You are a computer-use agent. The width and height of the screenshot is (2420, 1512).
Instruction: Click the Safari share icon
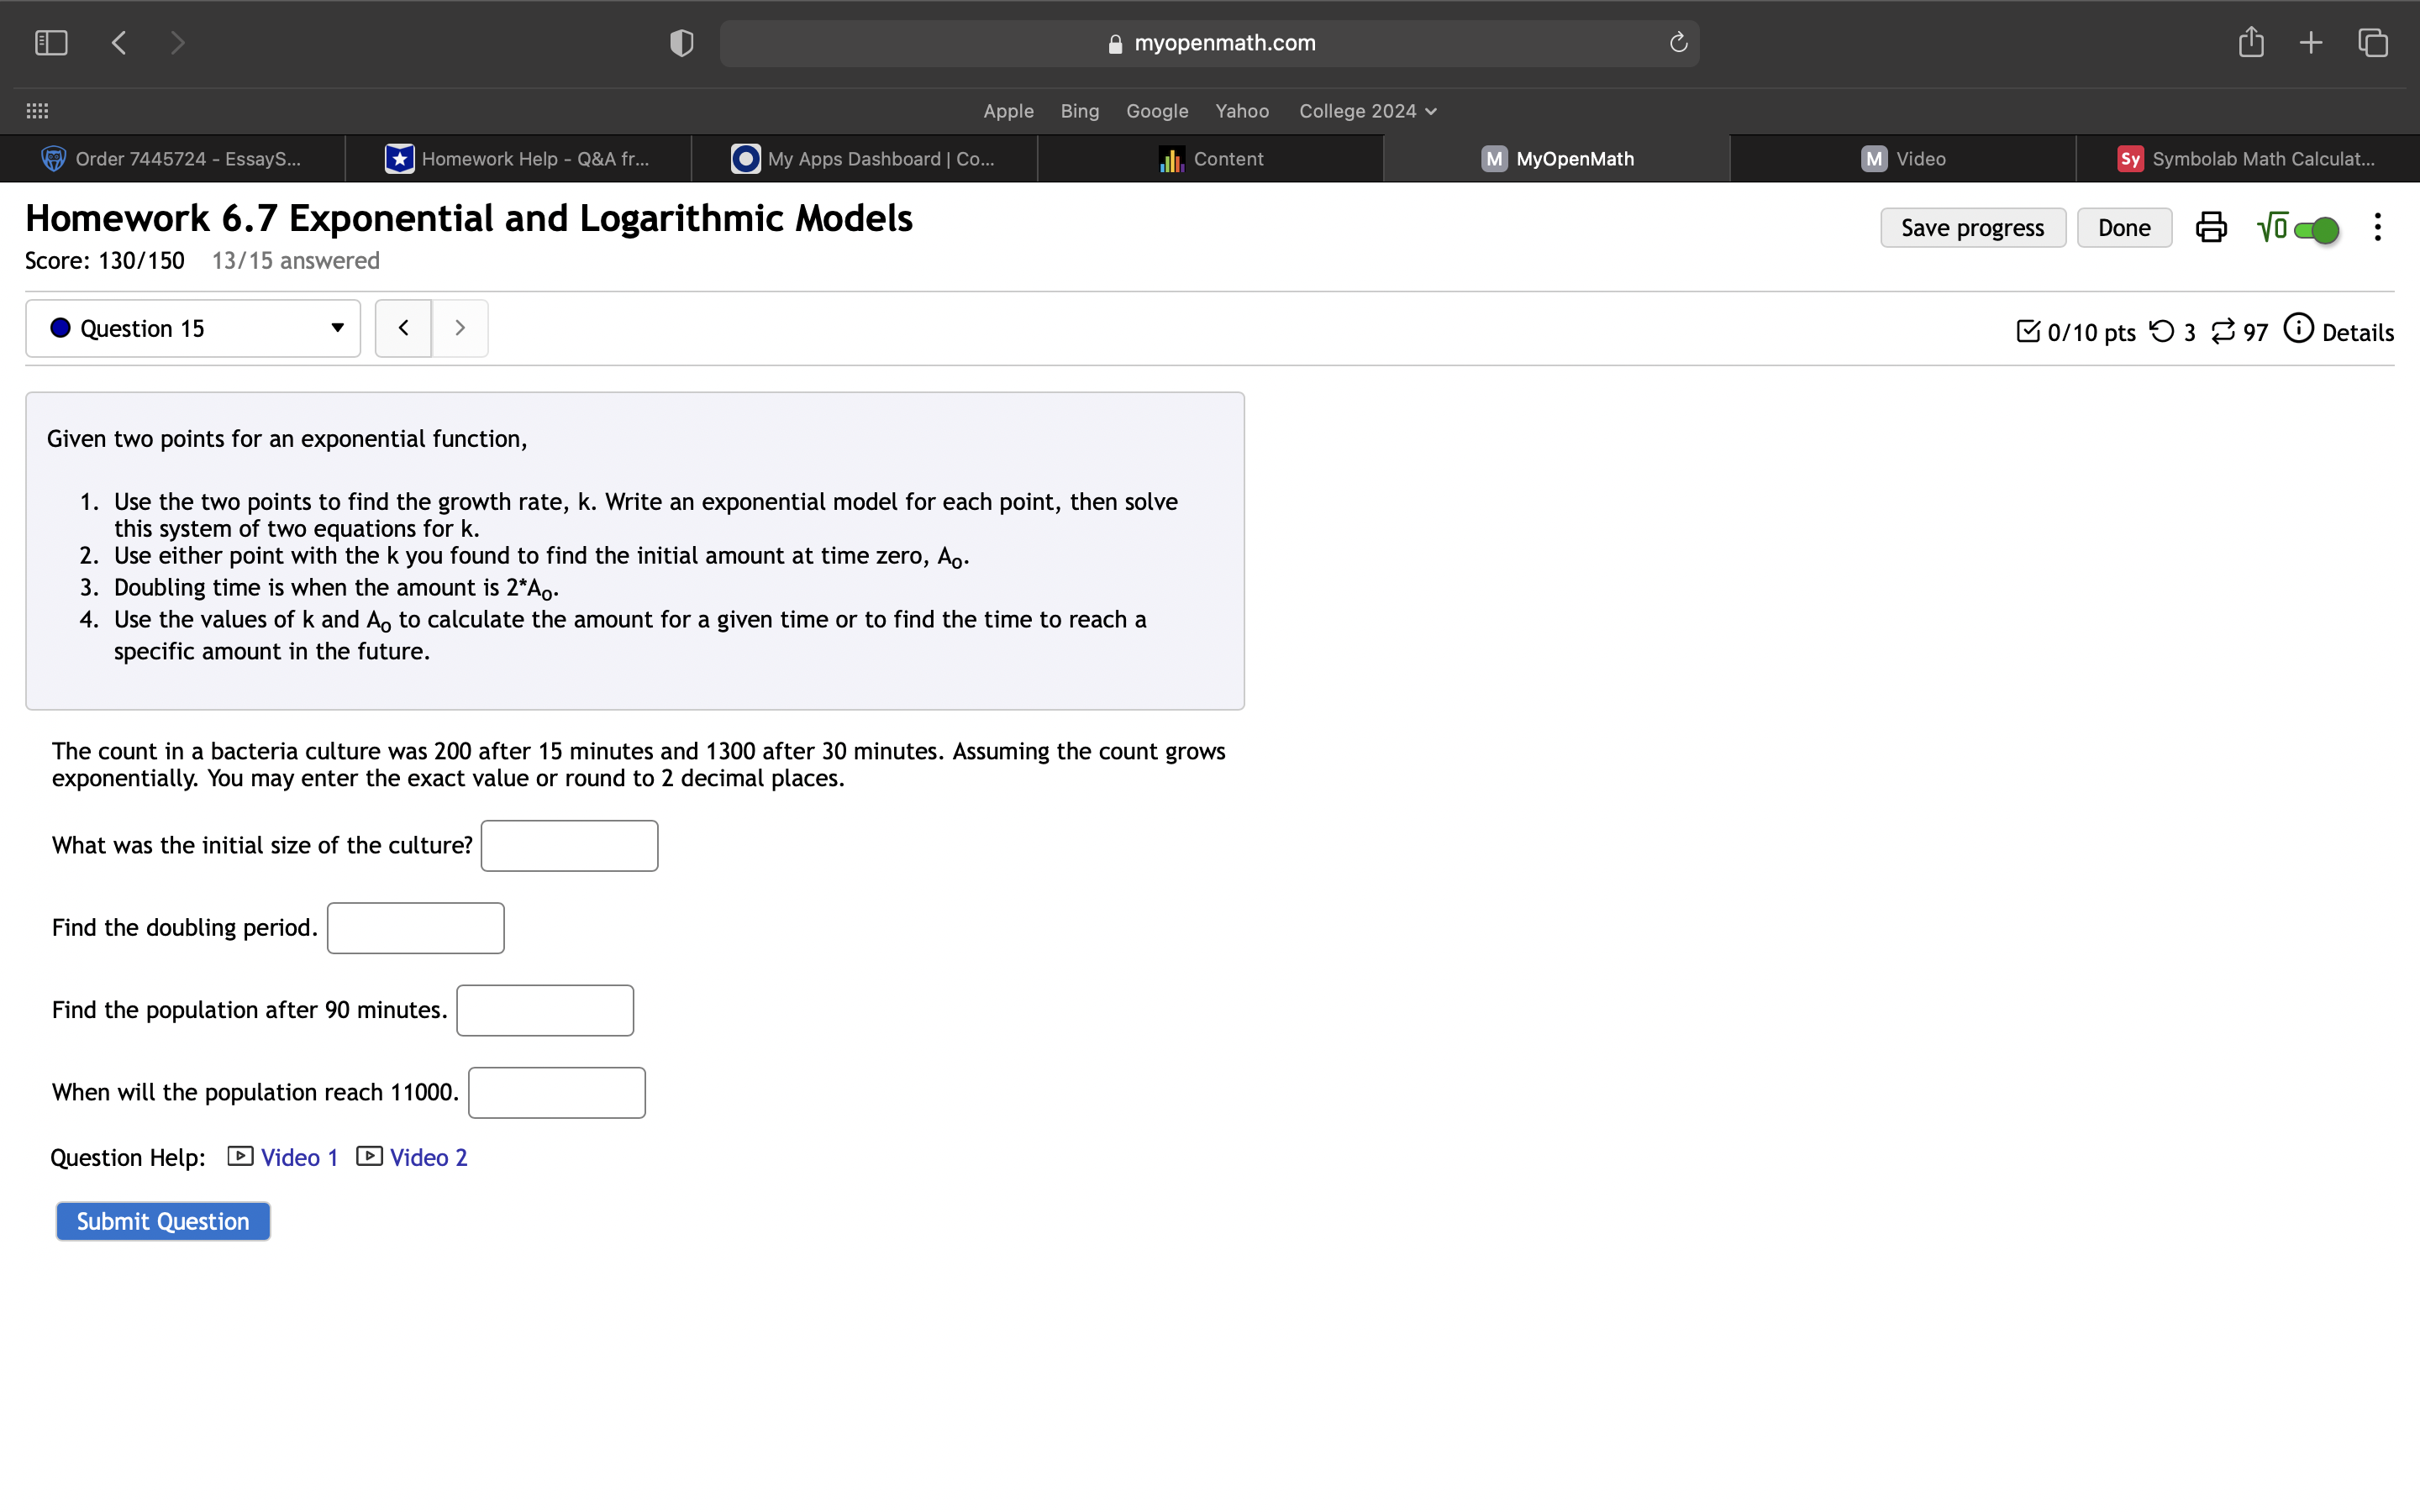coord(2252,42)
